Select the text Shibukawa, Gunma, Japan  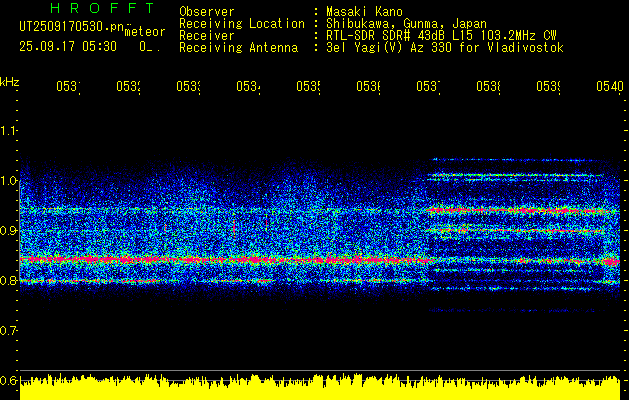click(x=406, y=24)
